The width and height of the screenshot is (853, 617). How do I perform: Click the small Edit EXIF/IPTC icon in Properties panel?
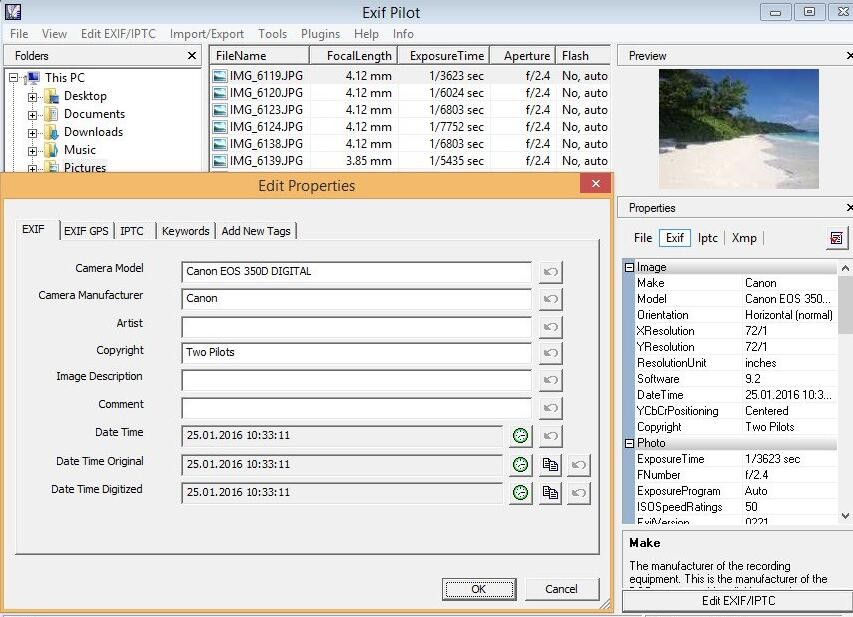[835, 238]
